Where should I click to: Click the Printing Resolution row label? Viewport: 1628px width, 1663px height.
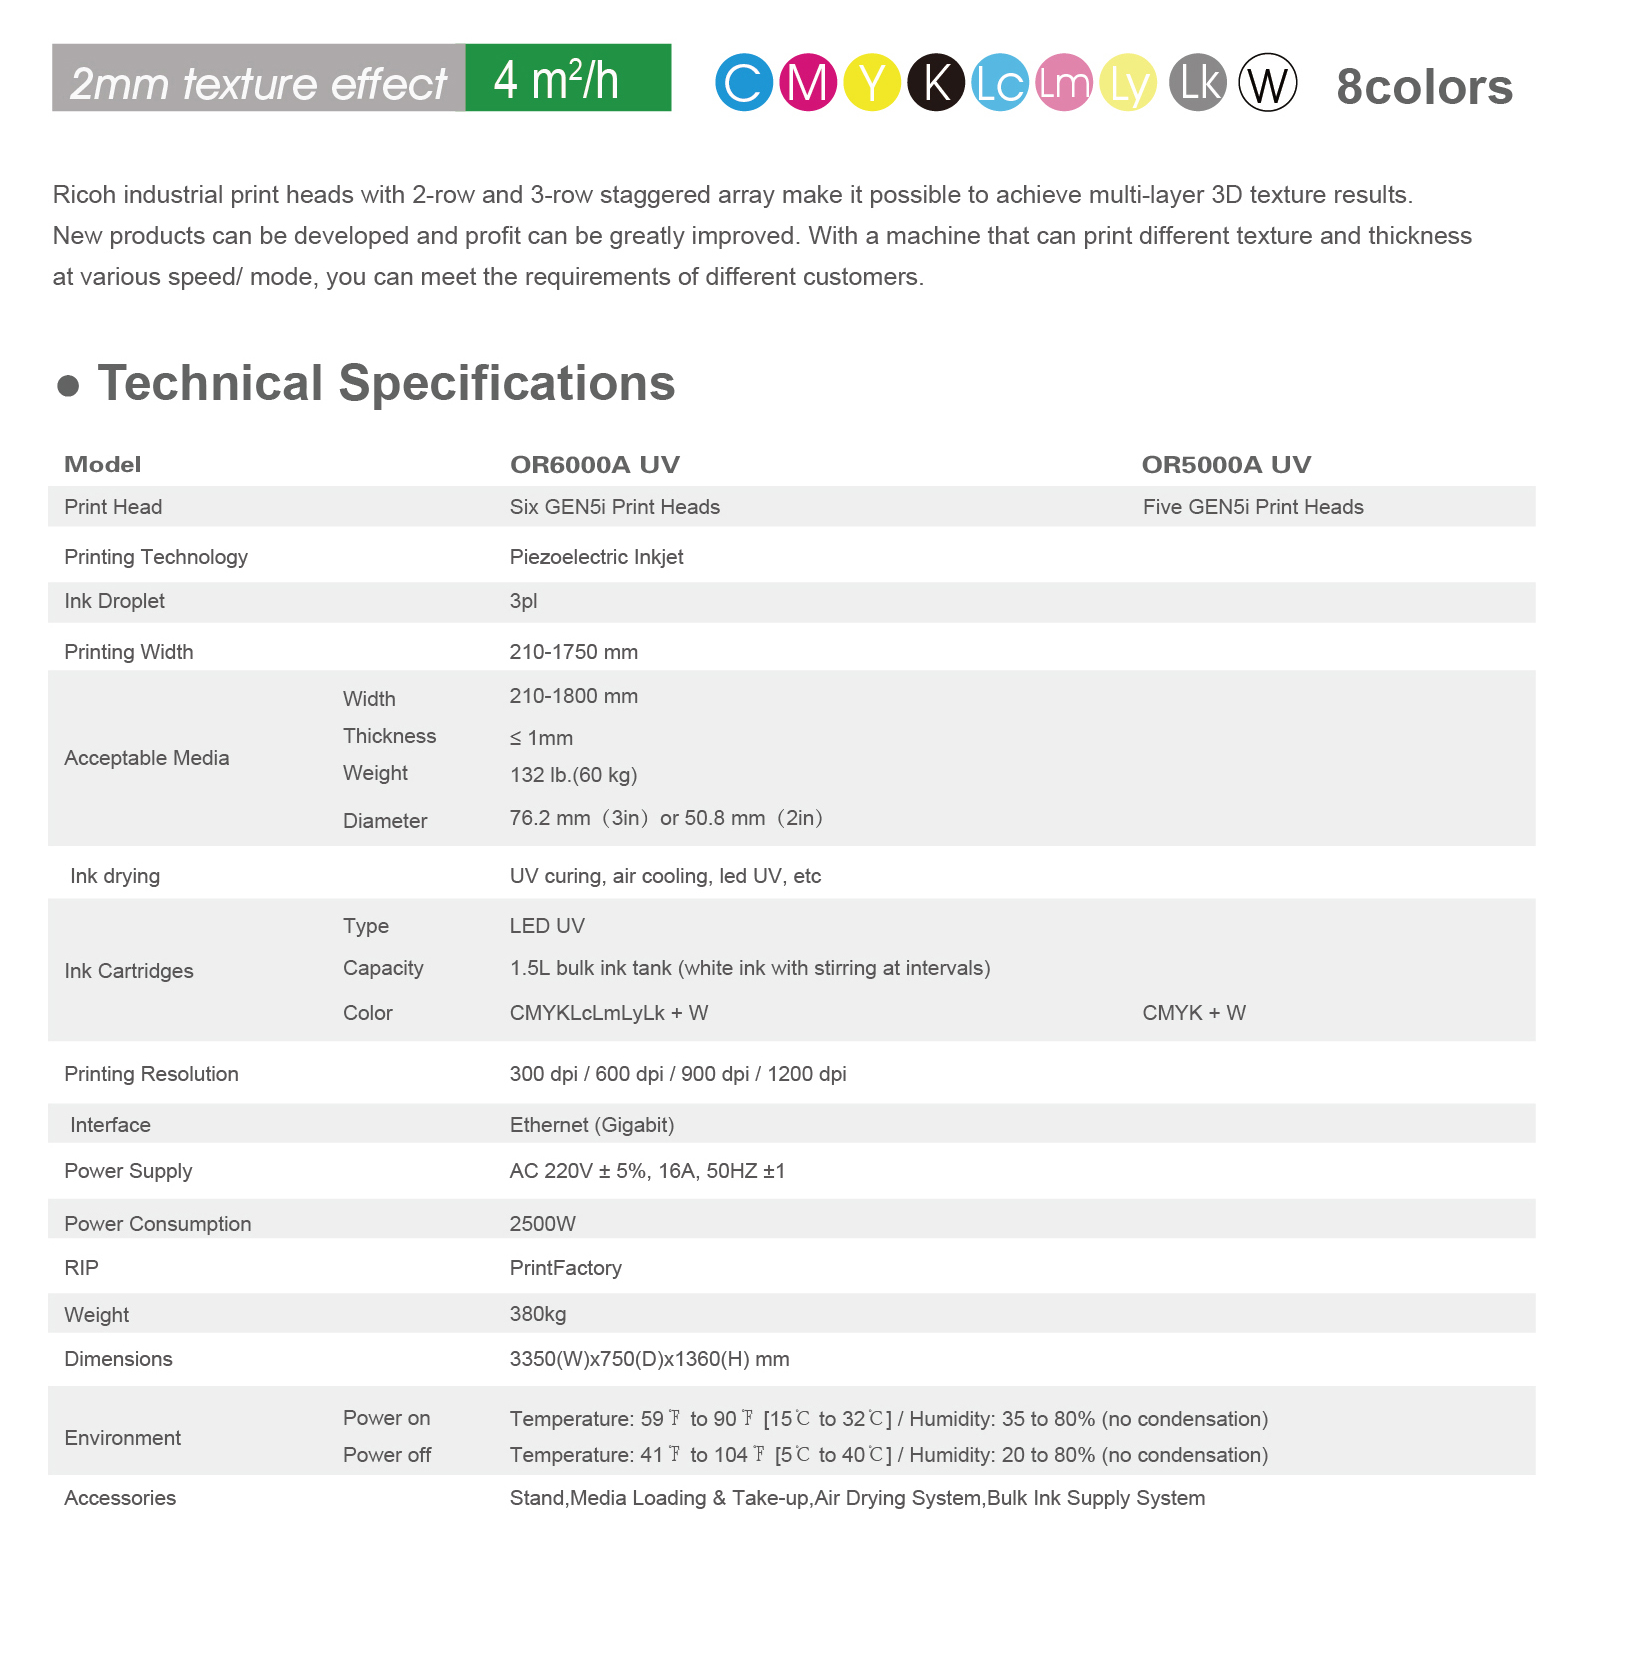[151, 1074]
